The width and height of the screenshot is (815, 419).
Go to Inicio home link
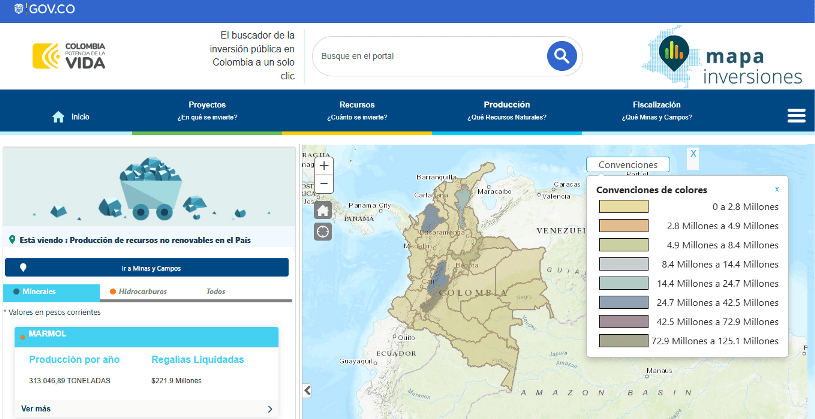[71, 117]
